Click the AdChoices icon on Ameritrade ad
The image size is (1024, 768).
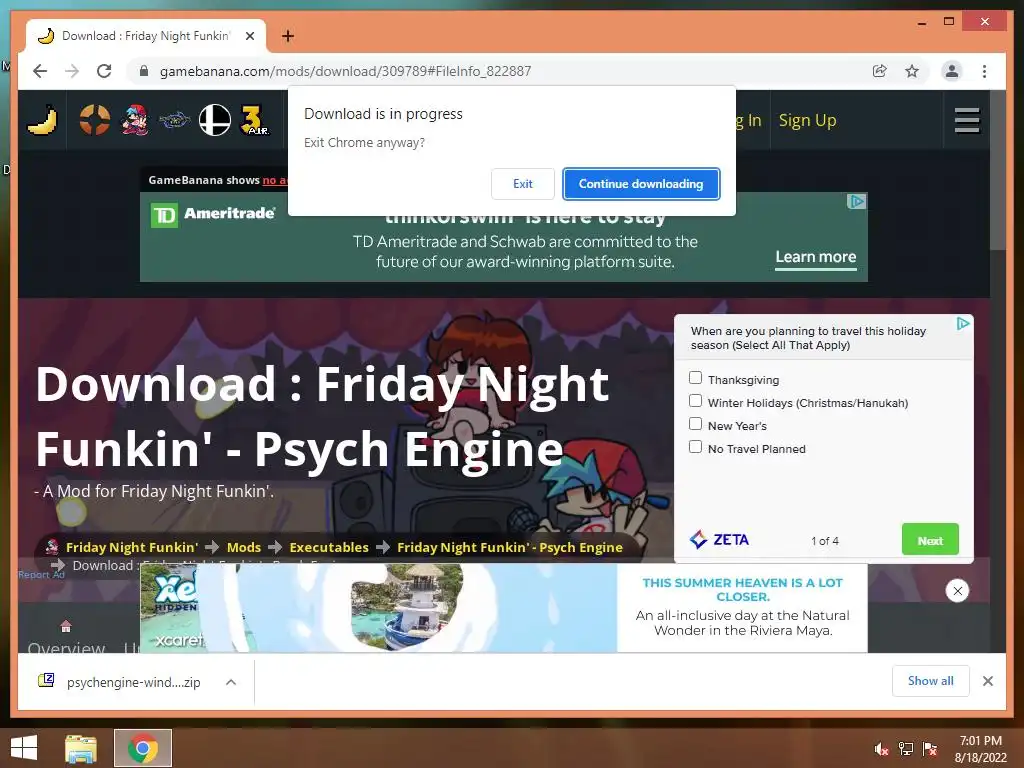pos(857,201)
